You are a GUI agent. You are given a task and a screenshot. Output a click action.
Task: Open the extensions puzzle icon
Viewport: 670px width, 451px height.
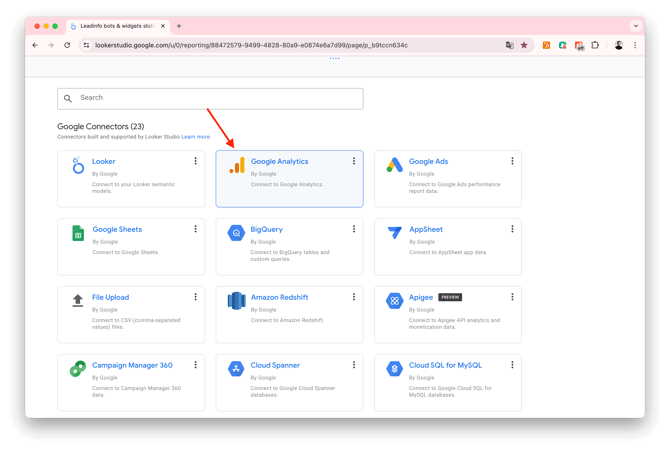point(595,45)
